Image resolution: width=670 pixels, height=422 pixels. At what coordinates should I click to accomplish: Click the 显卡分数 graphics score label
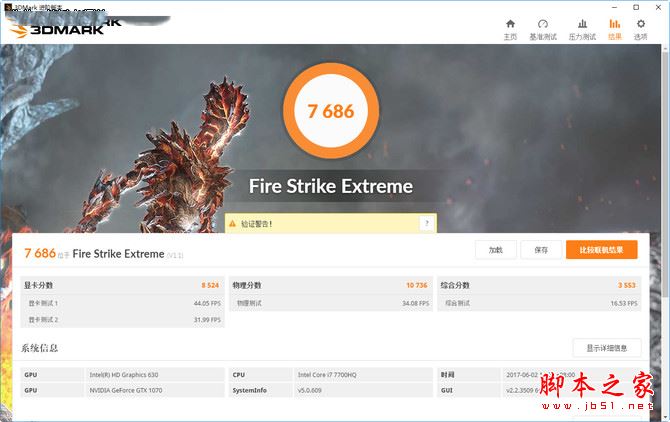click(38, 285)
